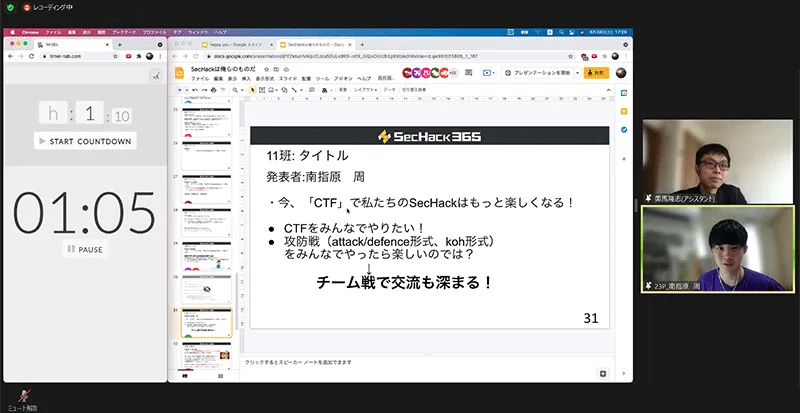
Task: Open the レイアウト dropdown
Action: (365, 90)
